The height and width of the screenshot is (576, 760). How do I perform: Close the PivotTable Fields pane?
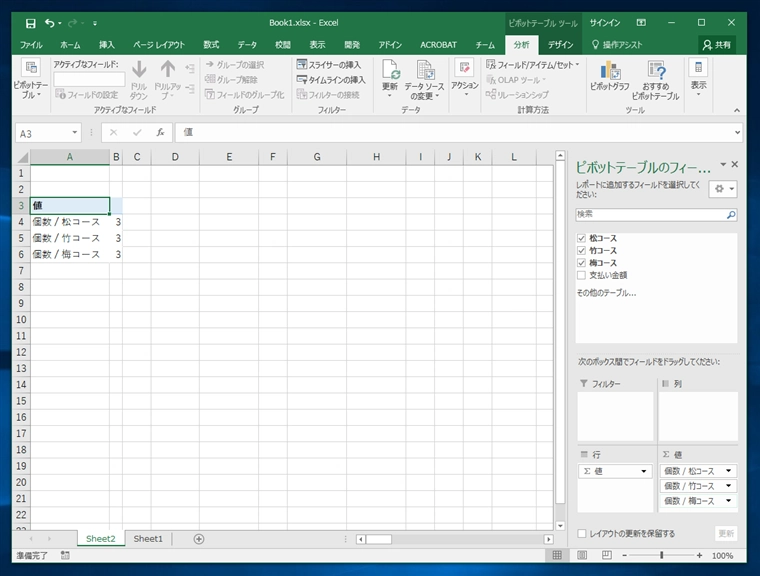[735, 164]
